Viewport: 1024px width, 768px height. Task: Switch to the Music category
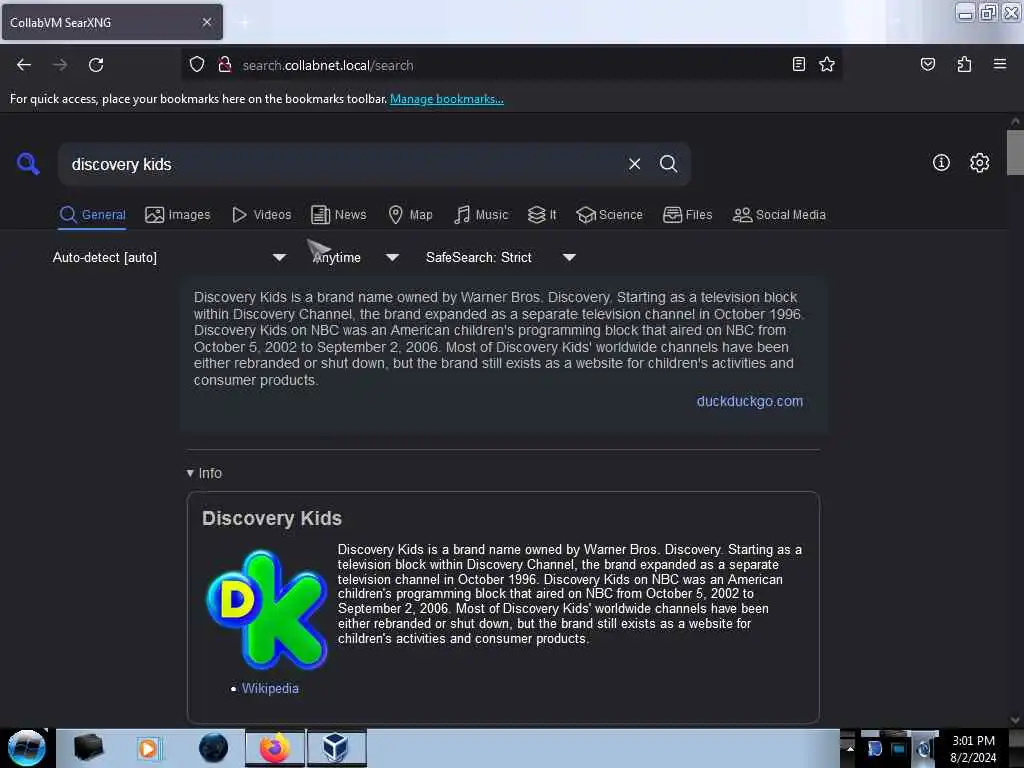tap(481, 215)
